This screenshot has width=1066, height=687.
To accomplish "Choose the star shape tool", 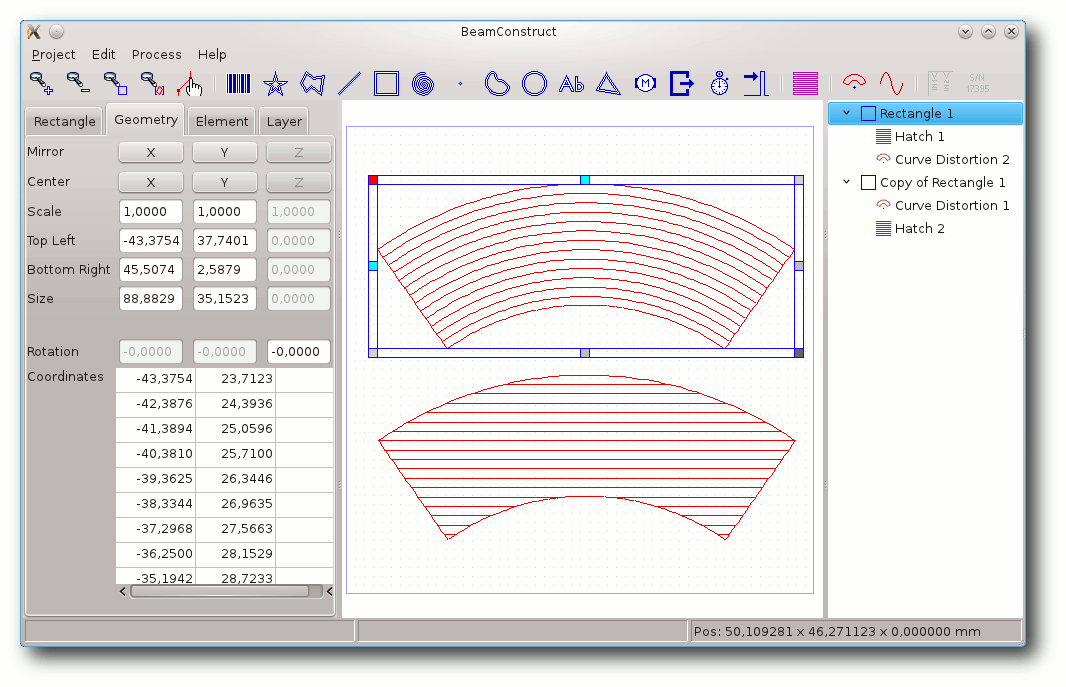I will 275,84.
